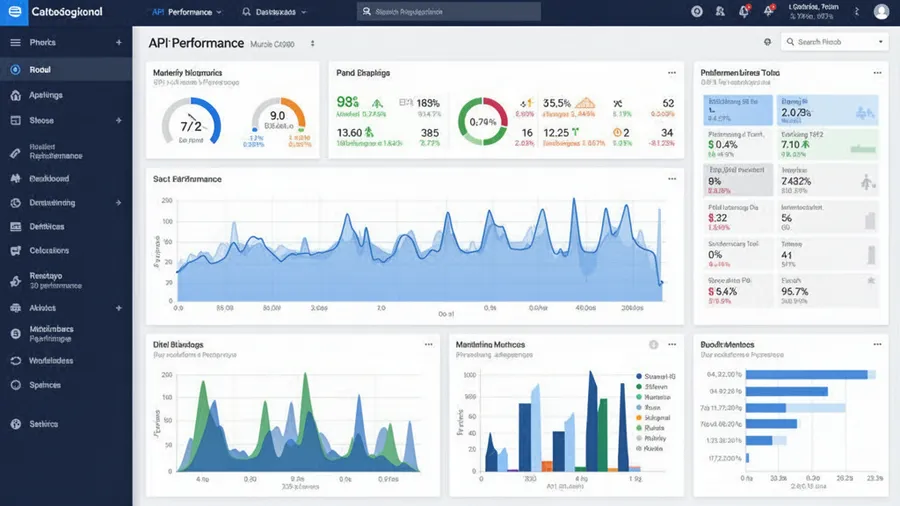Click the Search Fhoob input field
Viewport: 900px width, 506px height.
tap(833, 42)
